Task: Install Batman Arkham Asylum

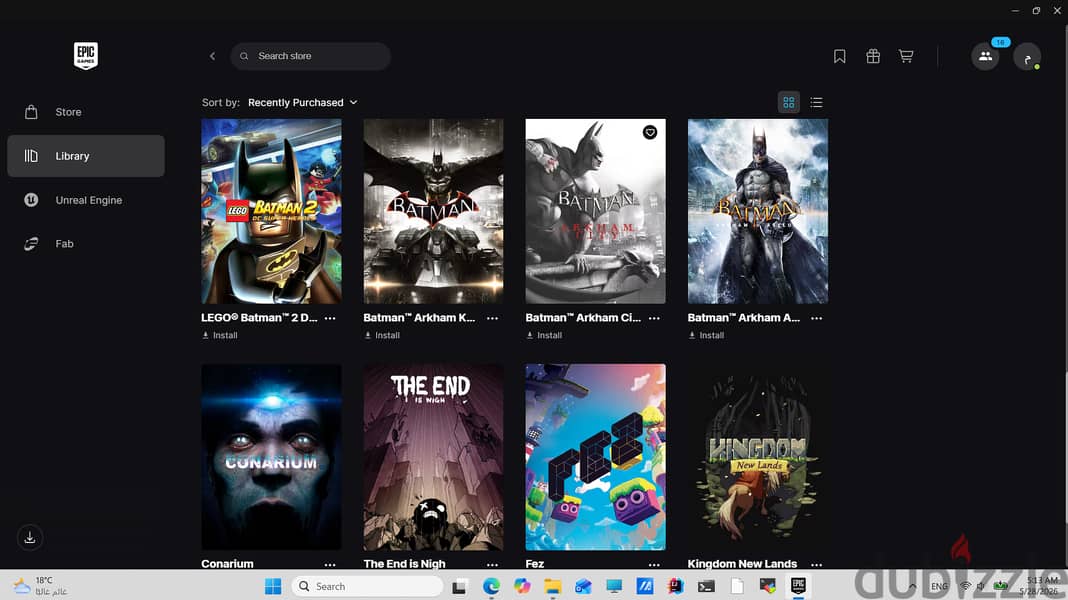Action: (x=706, y=335)
